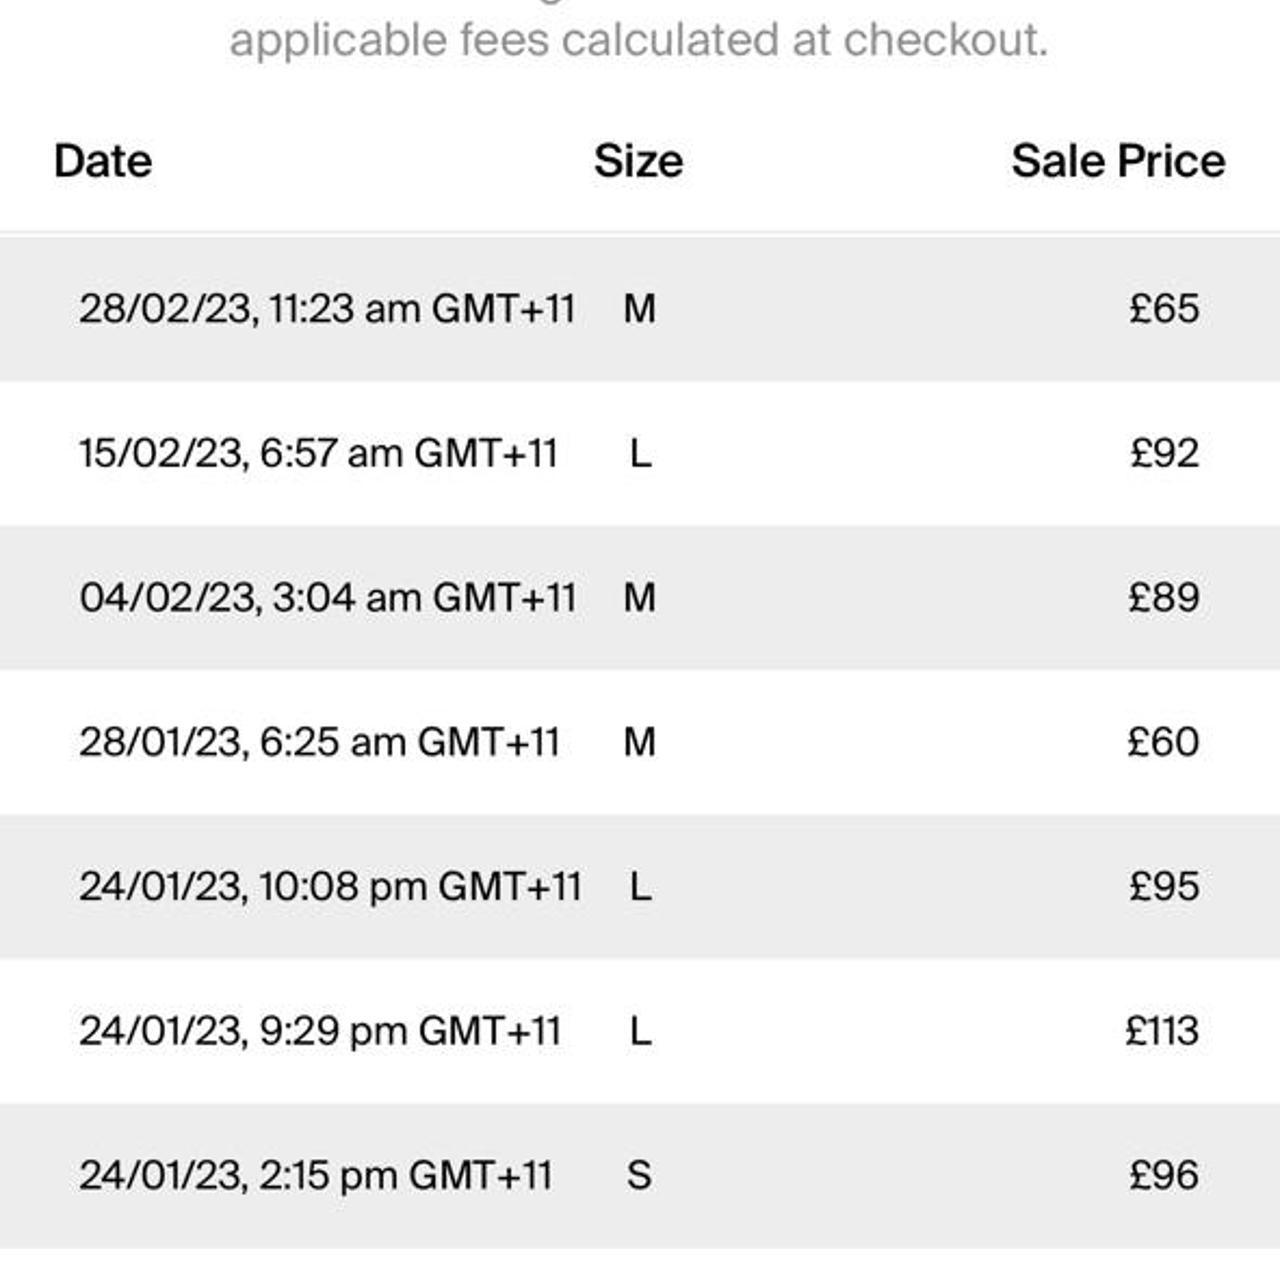Click the applicable fees calculated at checkout text
The image size is (1280, 1280).
[638, 40]
